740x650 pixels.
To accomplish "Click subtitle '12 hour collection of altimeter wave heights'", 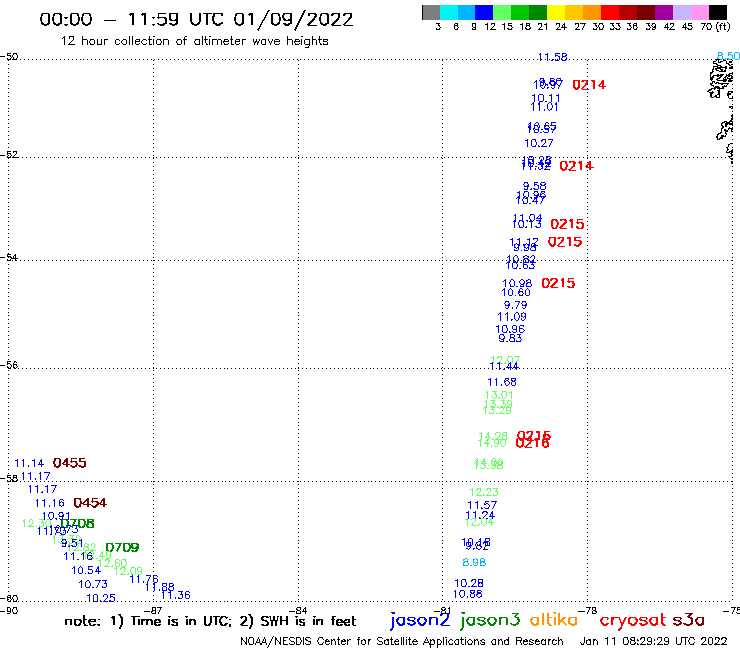I will (x=194, y=41).
